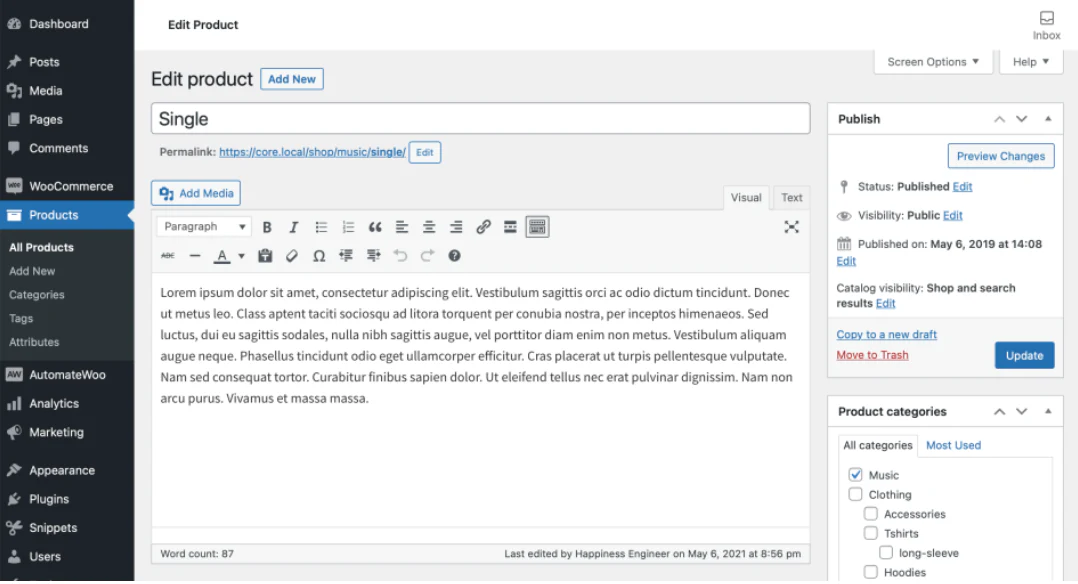Insert a blockquote
The width and height of the screenshot is (1078, 584).
tap(375, 226)
